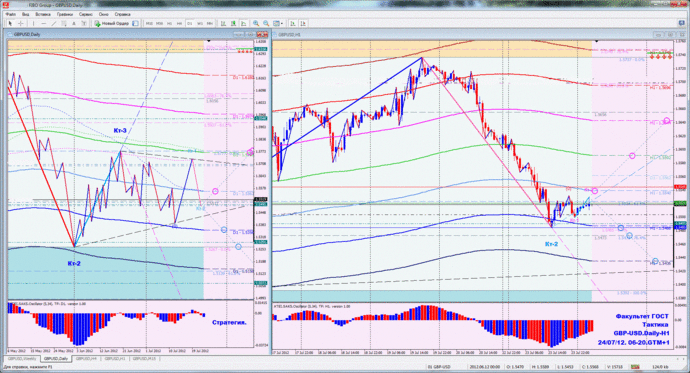Switch timeframe to H4
This screenshot has width=690, height=373.
coord(180,23)
